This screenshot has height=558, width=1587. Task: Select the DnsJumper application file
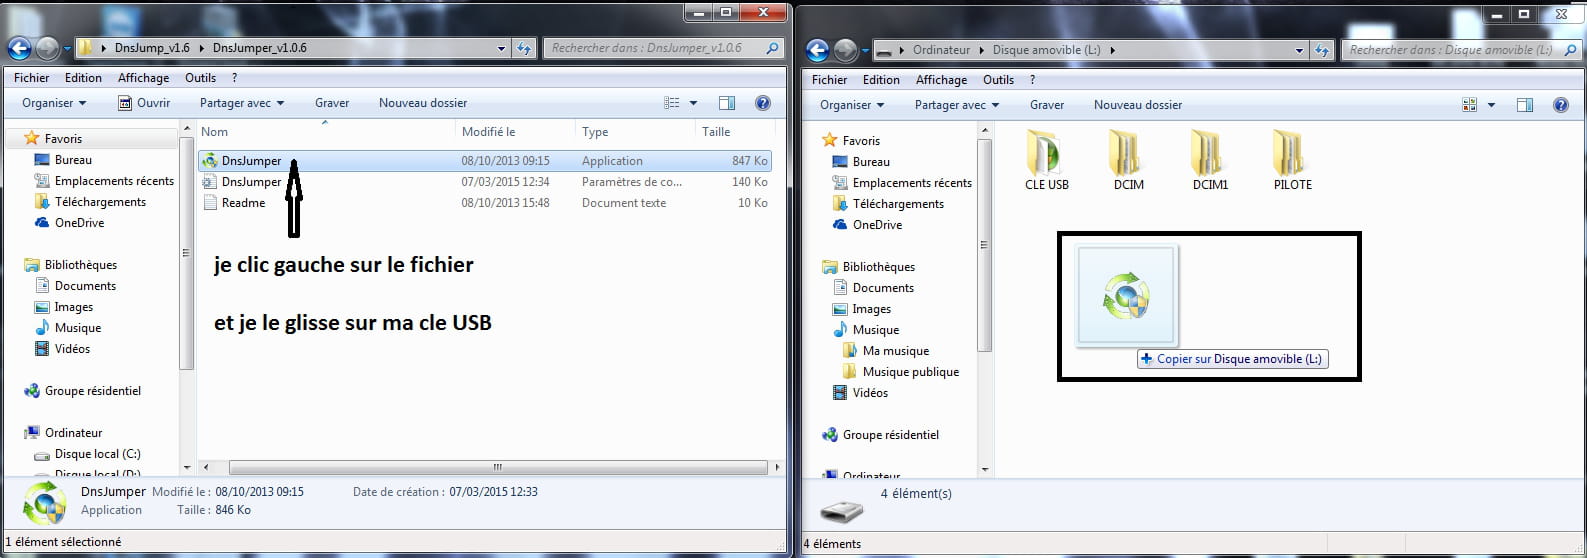pyautogui.click(x=484, y=161)
